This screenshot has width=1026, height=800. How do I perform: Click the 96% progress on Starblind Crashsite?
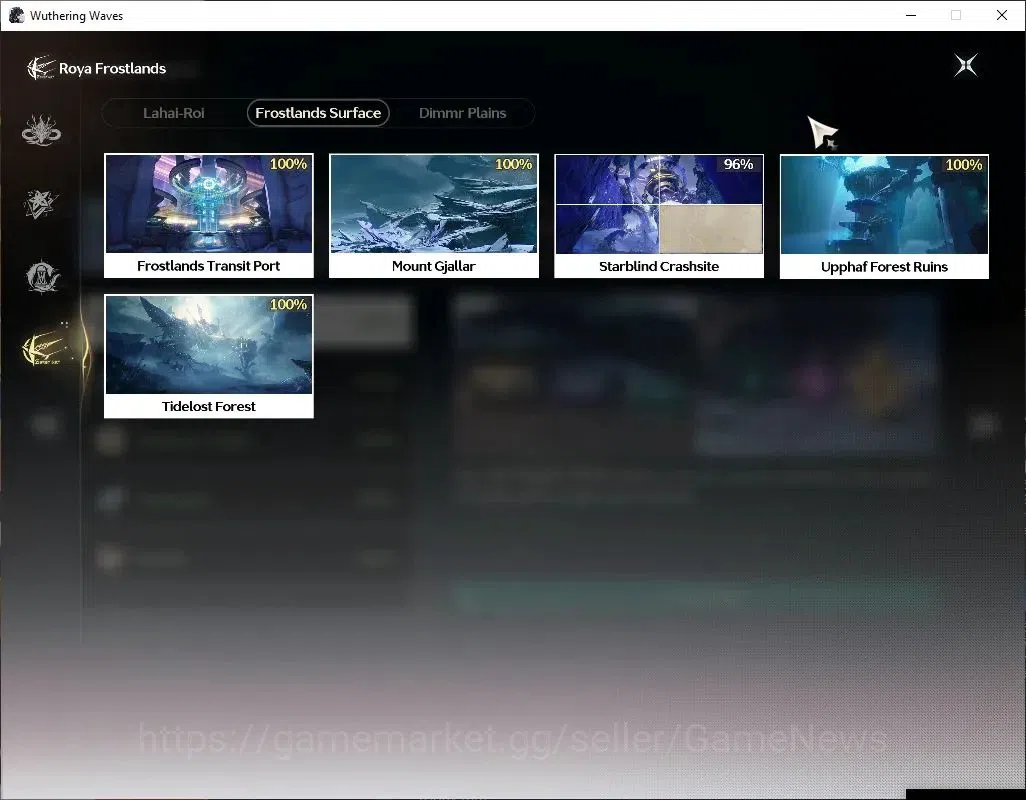(x=738, y=164)
